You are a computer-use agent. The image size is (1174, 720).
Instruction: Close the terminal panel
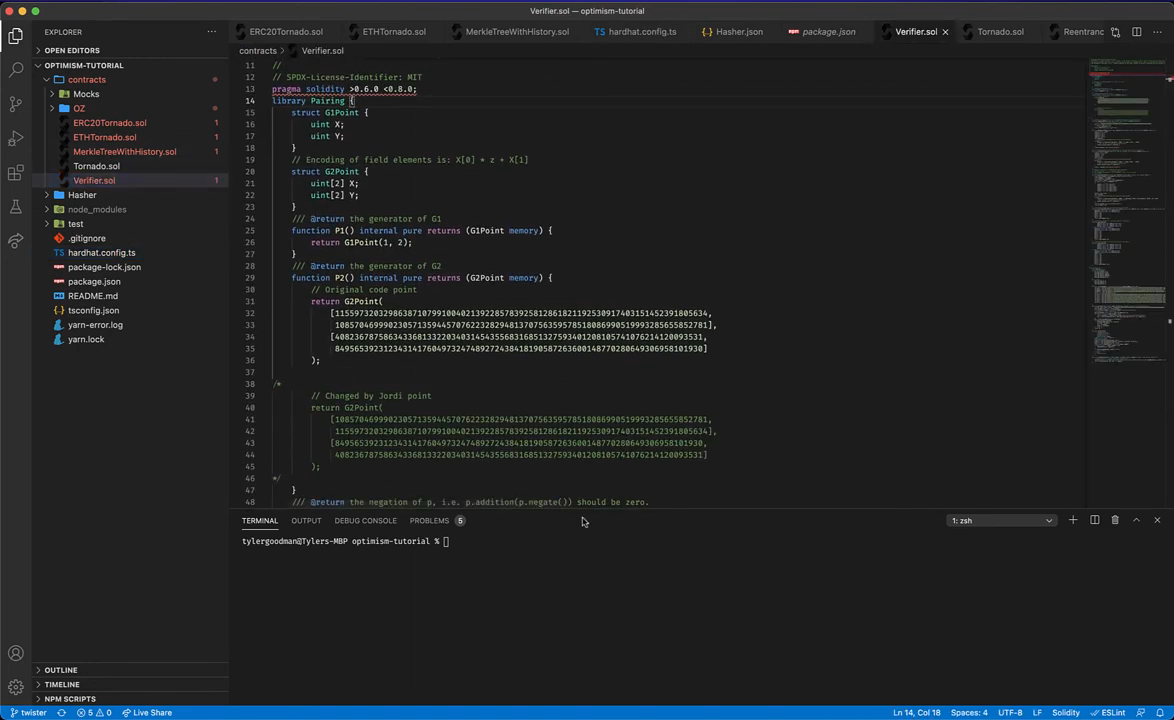(1158, 520)
